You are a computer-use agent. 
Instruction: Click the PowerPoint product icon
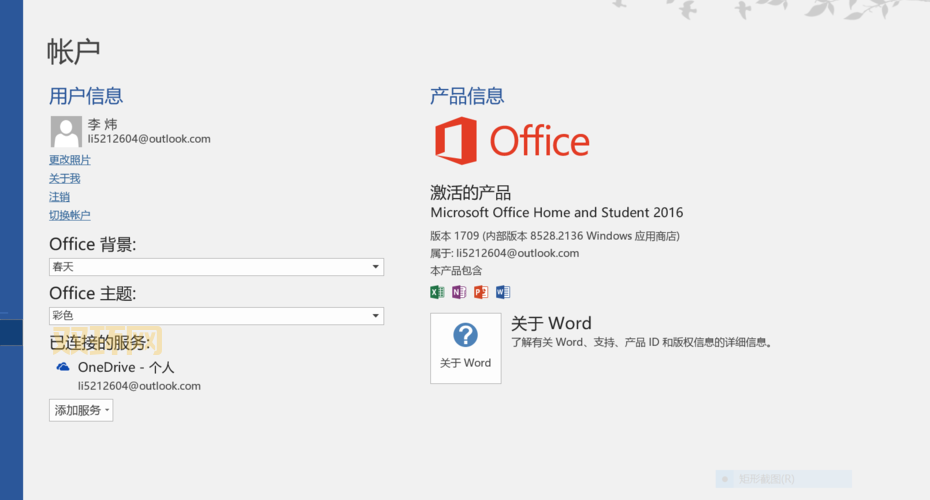pyautogui.click(x=481, y=292)
